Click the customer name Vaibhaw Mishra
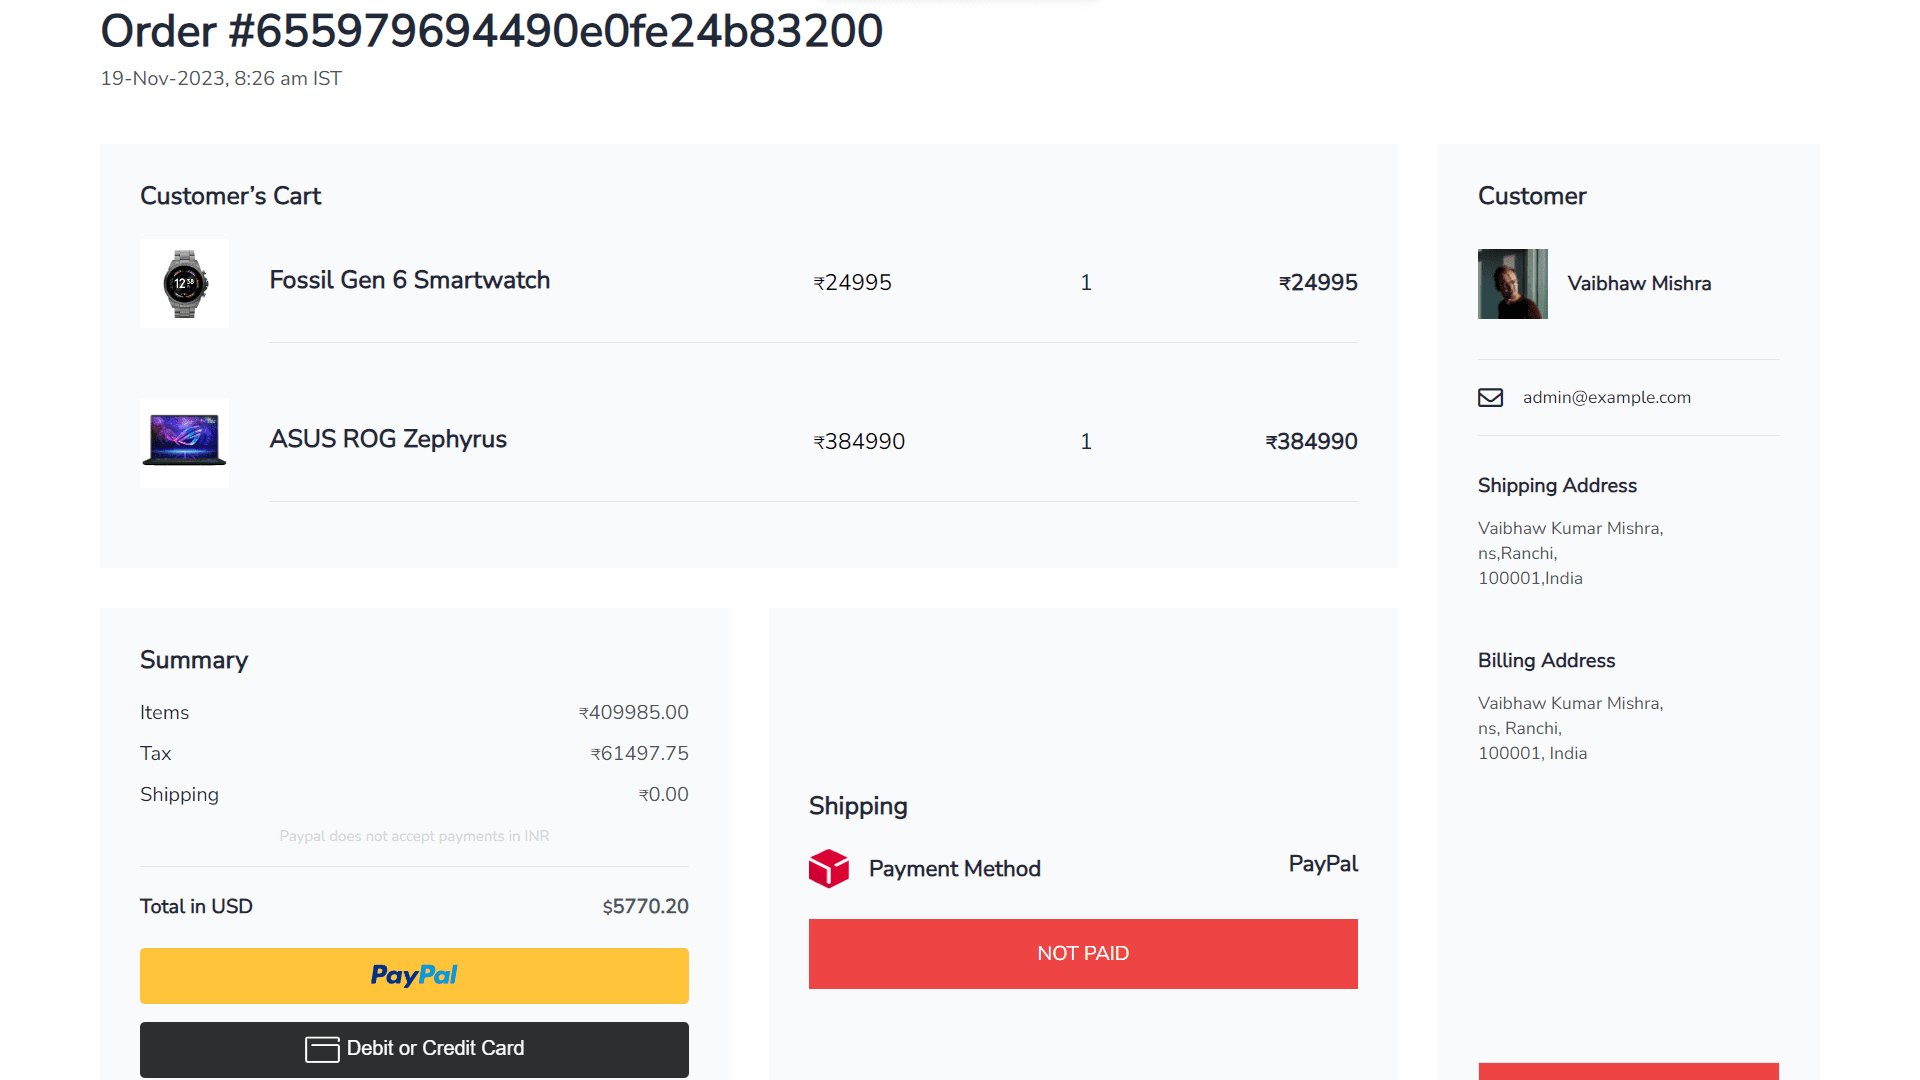 pyautogui.click(x=1639, y=284)
